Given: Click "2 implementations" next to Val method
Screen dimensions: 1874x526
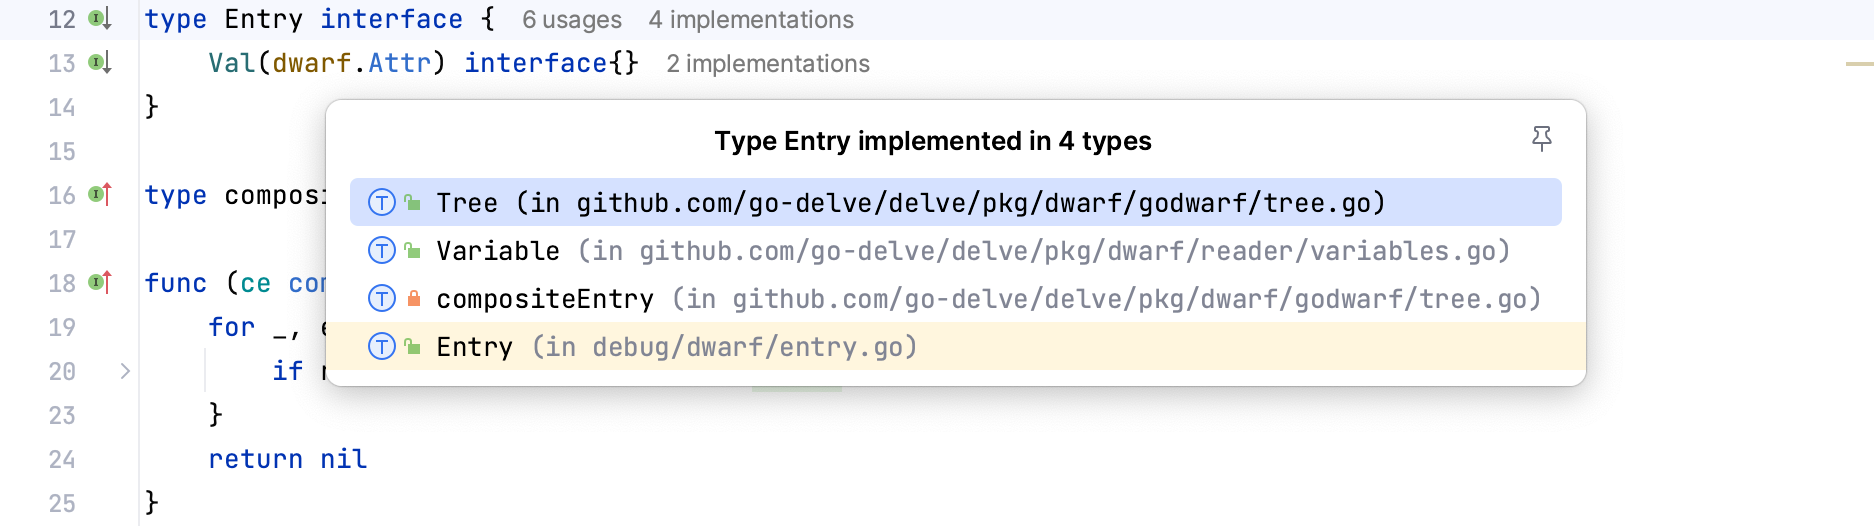Looking at the screenshot, I should pyautogui.click(x=768, y=64).
